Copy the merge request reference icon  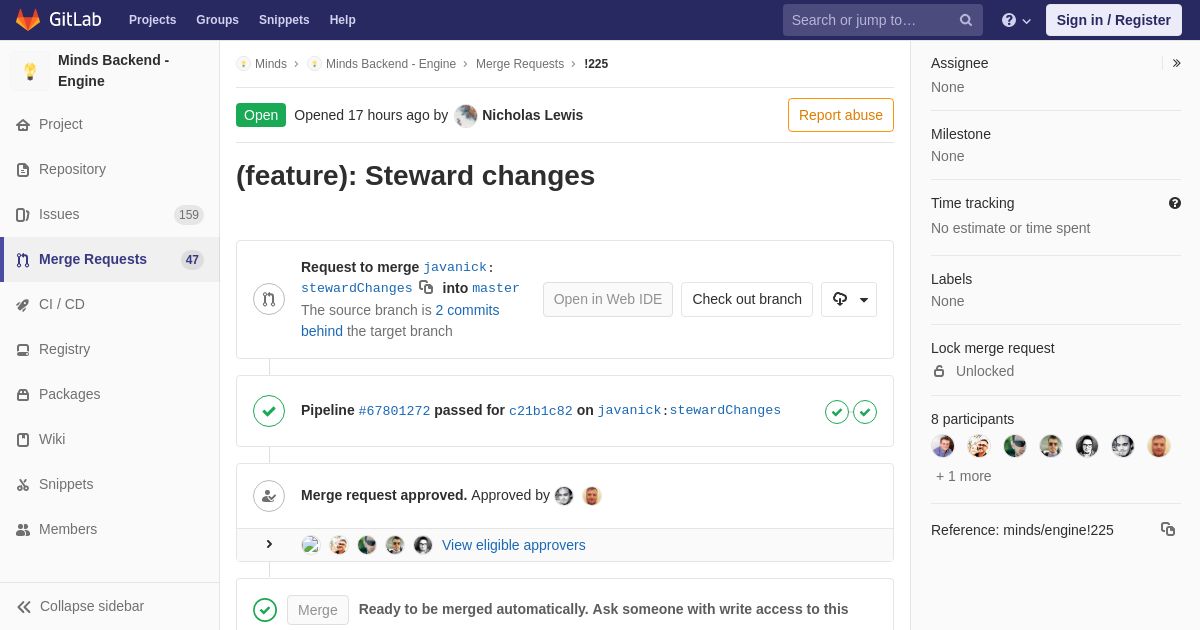pyautogui.click(x=1168, y=529)
